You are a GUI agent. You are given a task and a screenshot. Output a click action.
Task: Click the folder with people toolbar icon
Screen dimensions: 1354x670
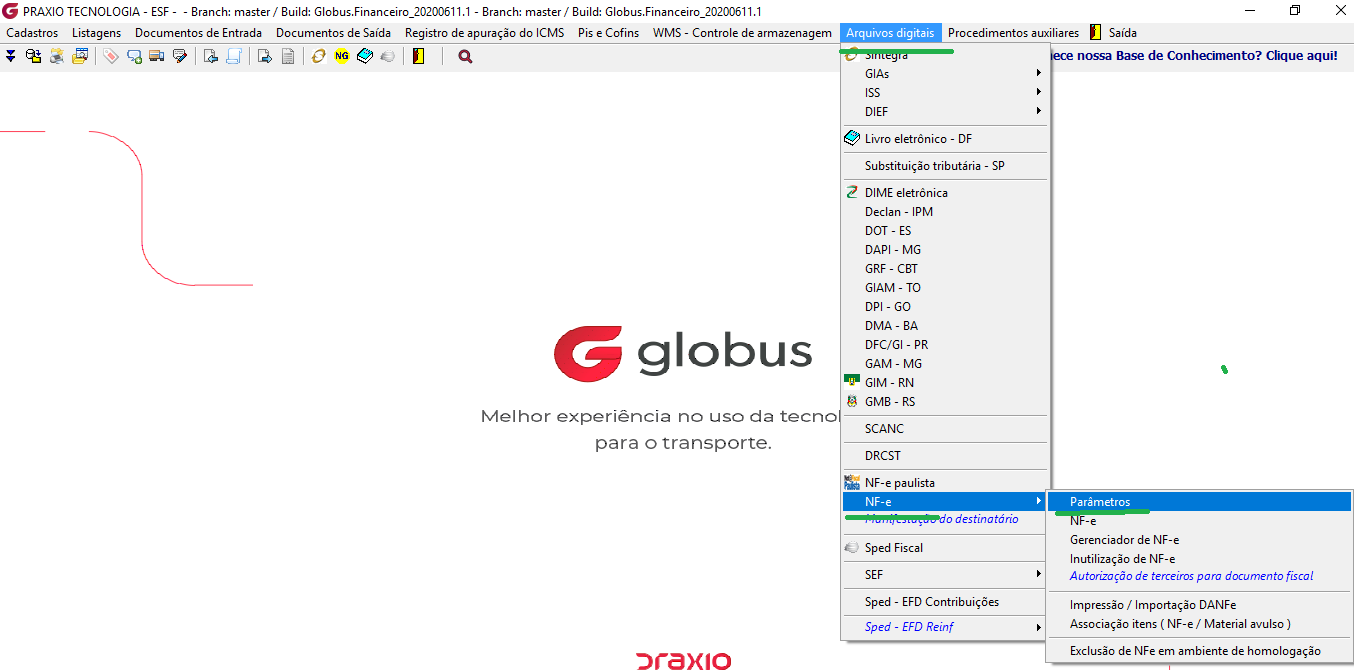pyautogui.click(x=57, y=56)
